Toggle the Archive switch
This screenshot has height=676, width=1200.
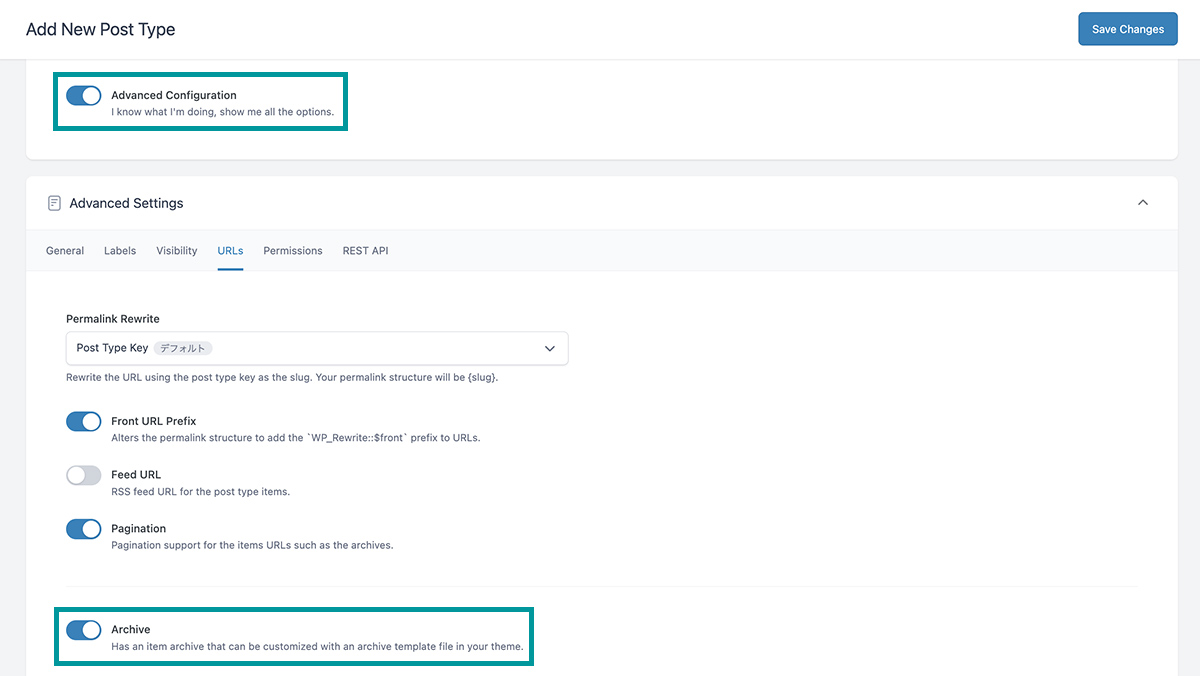84,630
